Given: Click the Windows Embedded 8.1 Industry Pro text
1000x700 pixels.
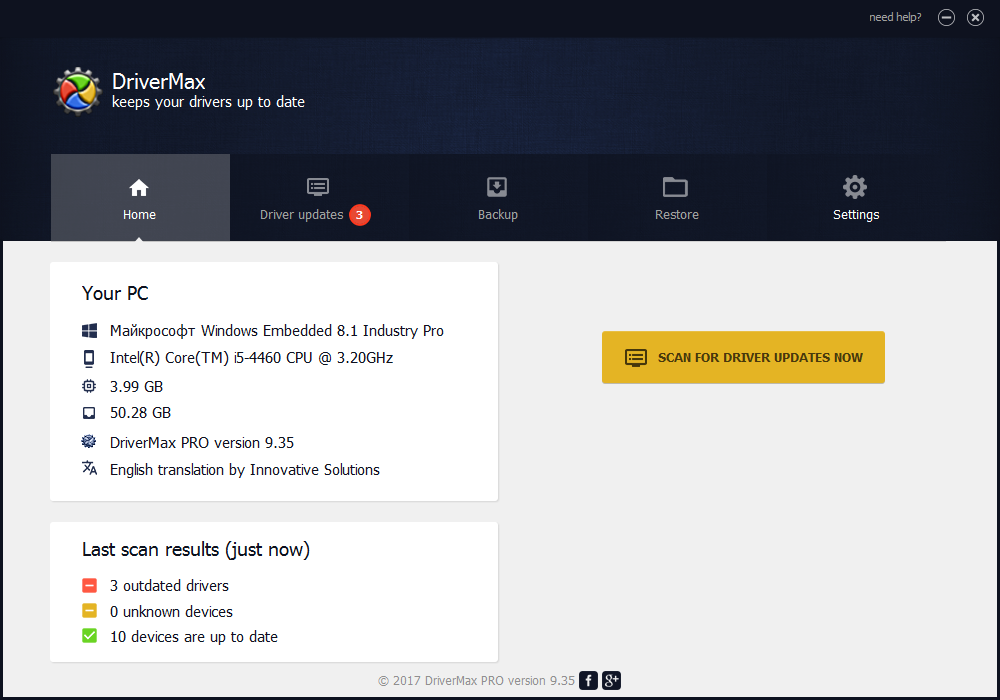Looking at the screenshot, I should pyautogui.click(x=277, y=331).
